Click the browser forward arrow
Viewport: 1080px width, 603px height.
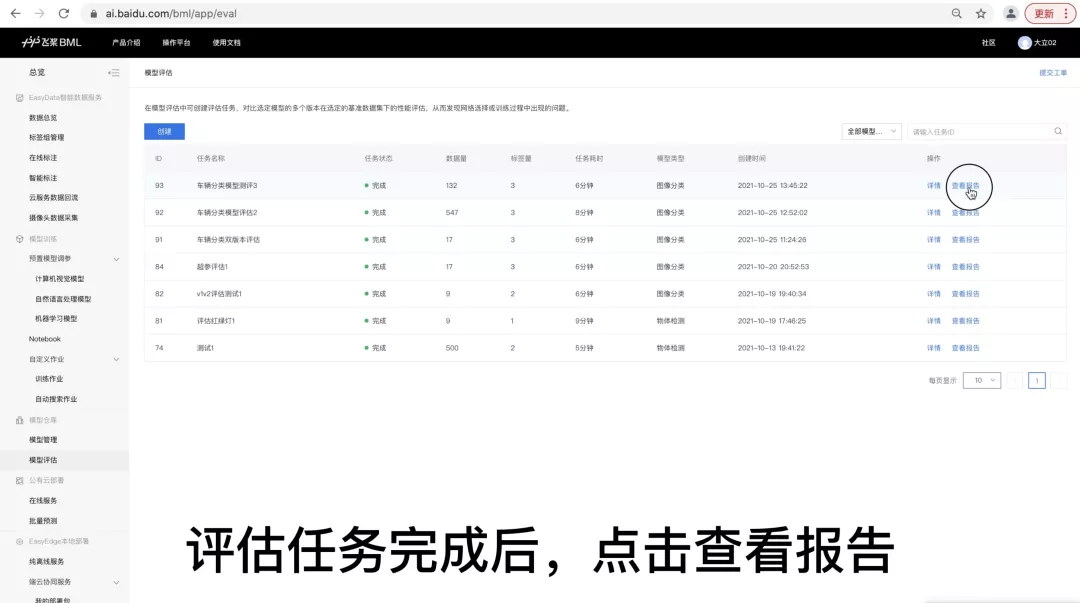39,13
